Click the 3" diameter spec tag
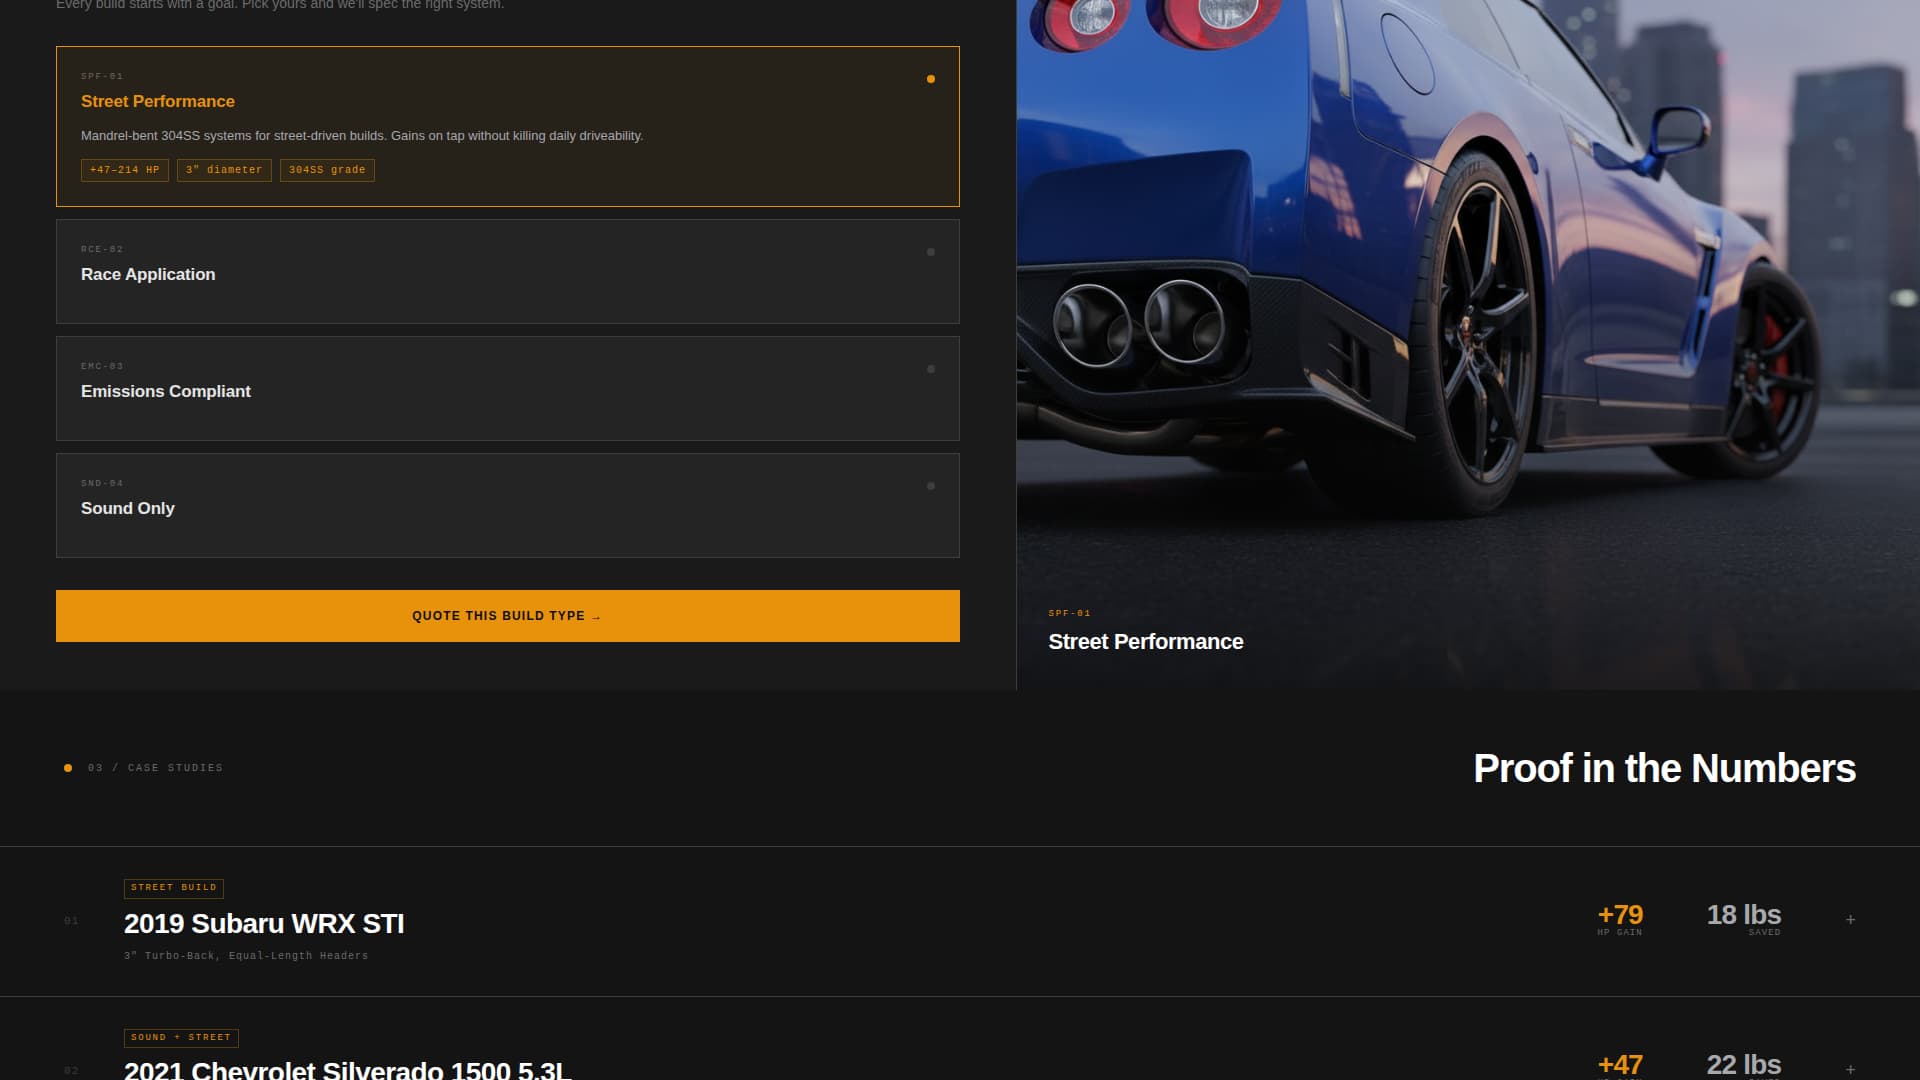Screen dimensions: 1920x1080 tap(223, 170)
